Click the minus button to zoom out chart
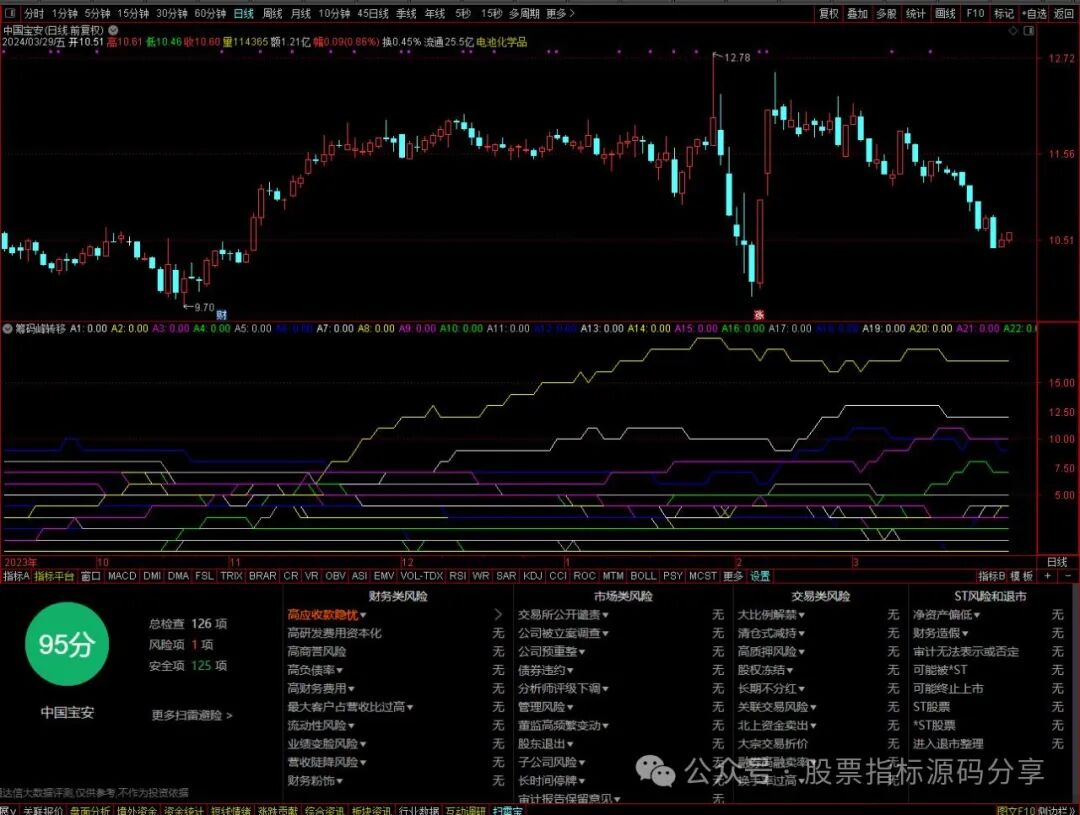The height and width of the screenshot is (815, 1080). (x=1068, y=576)
